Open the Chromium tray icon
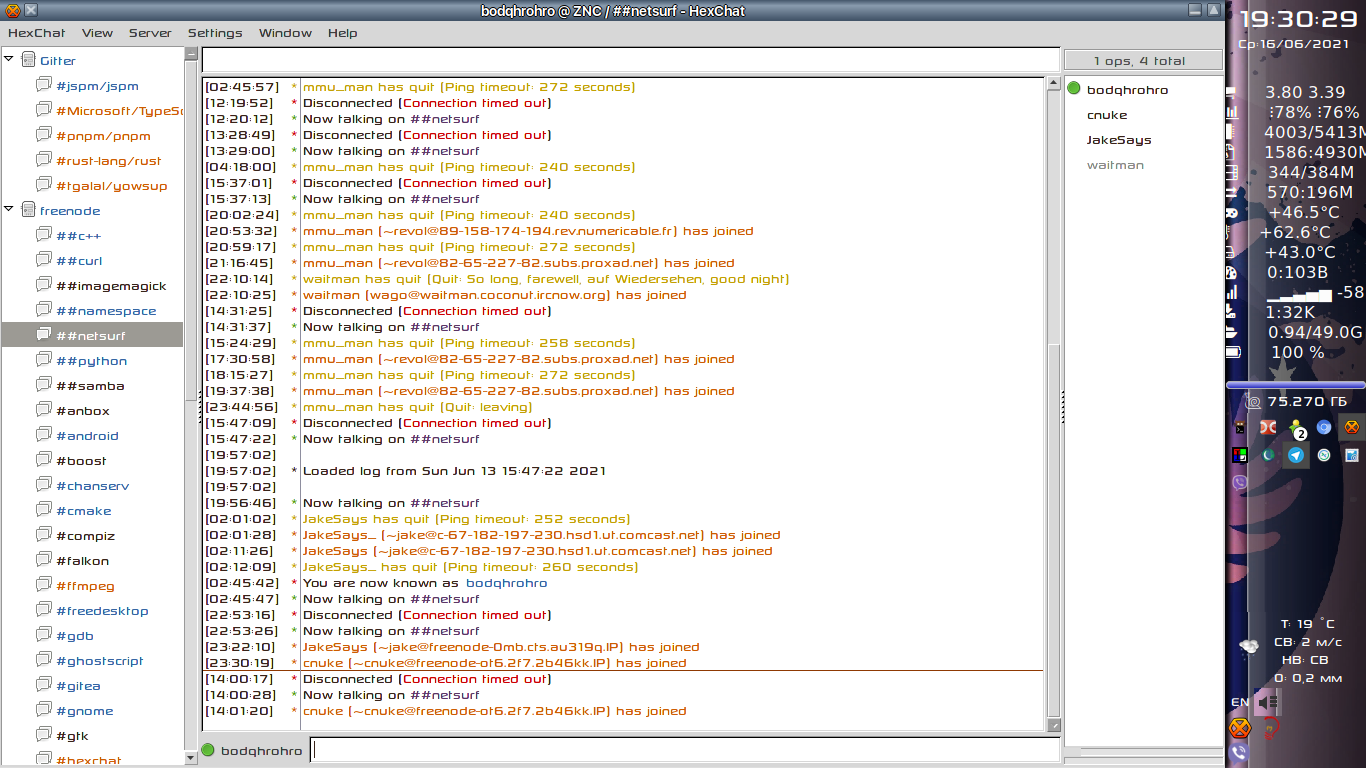Image resolution: width=1366 pixels, height=768 pixels. tap(1324, 427)
